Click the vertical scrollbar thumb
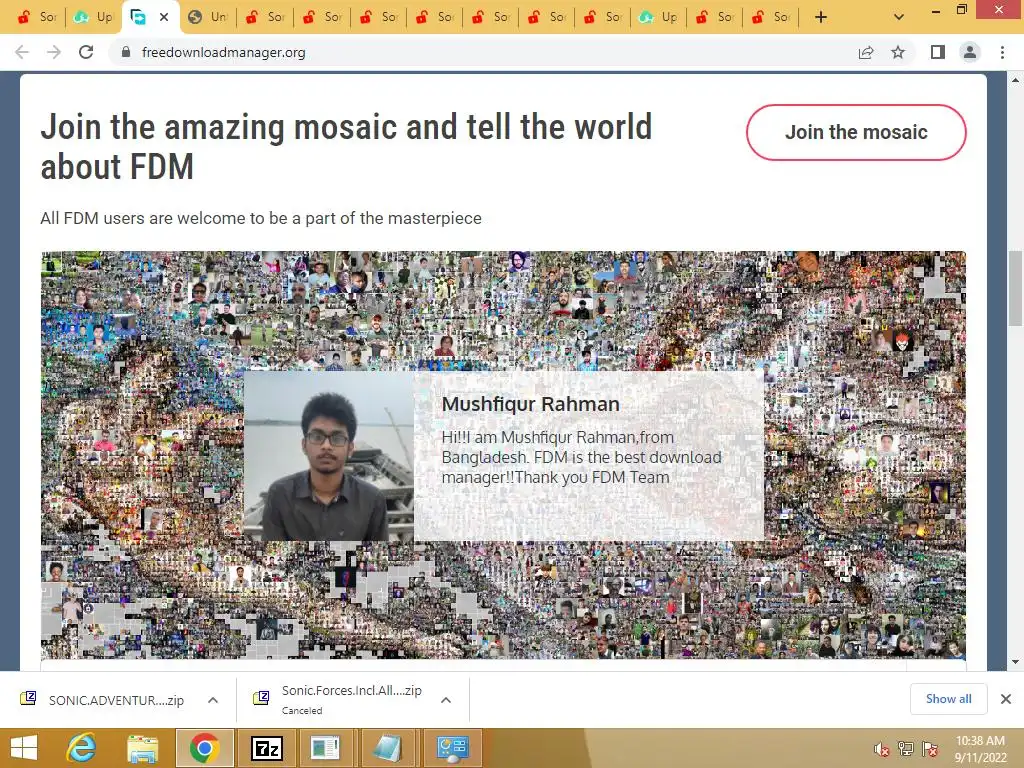 [x=1016, y=287]
